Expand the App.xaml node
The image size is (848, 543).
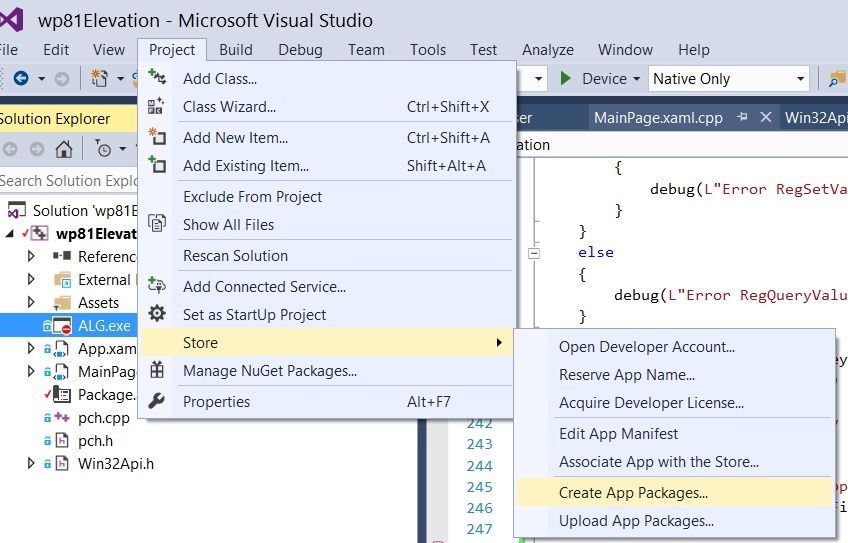(31, 348)
